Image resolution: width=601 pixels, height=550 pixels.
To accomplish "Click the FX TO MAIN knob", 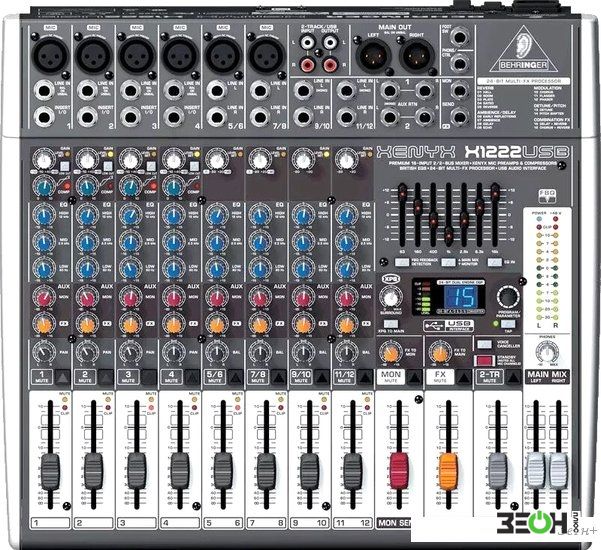I will coord(440,352).
